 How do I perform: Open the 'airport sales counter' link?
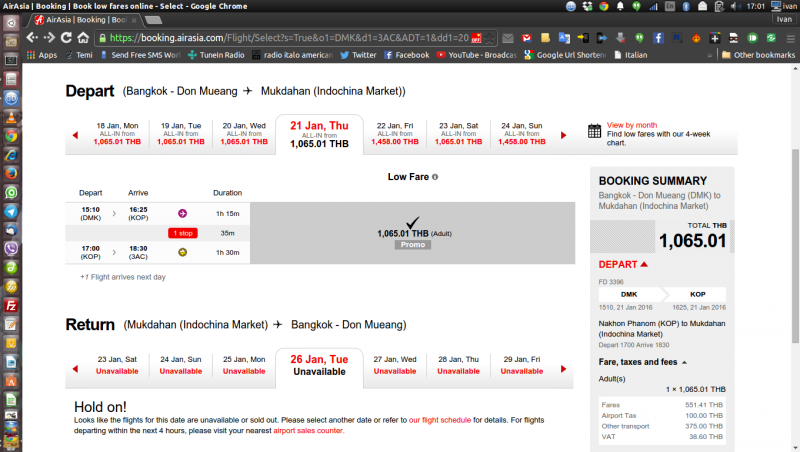[309, 431]
